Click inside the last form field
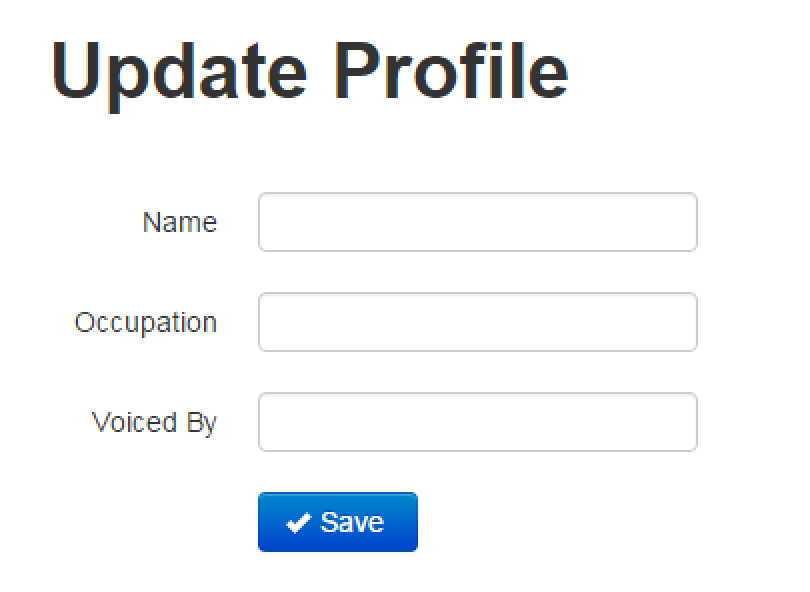The height and width of the screenshot is (592, 810). [478, 422]
